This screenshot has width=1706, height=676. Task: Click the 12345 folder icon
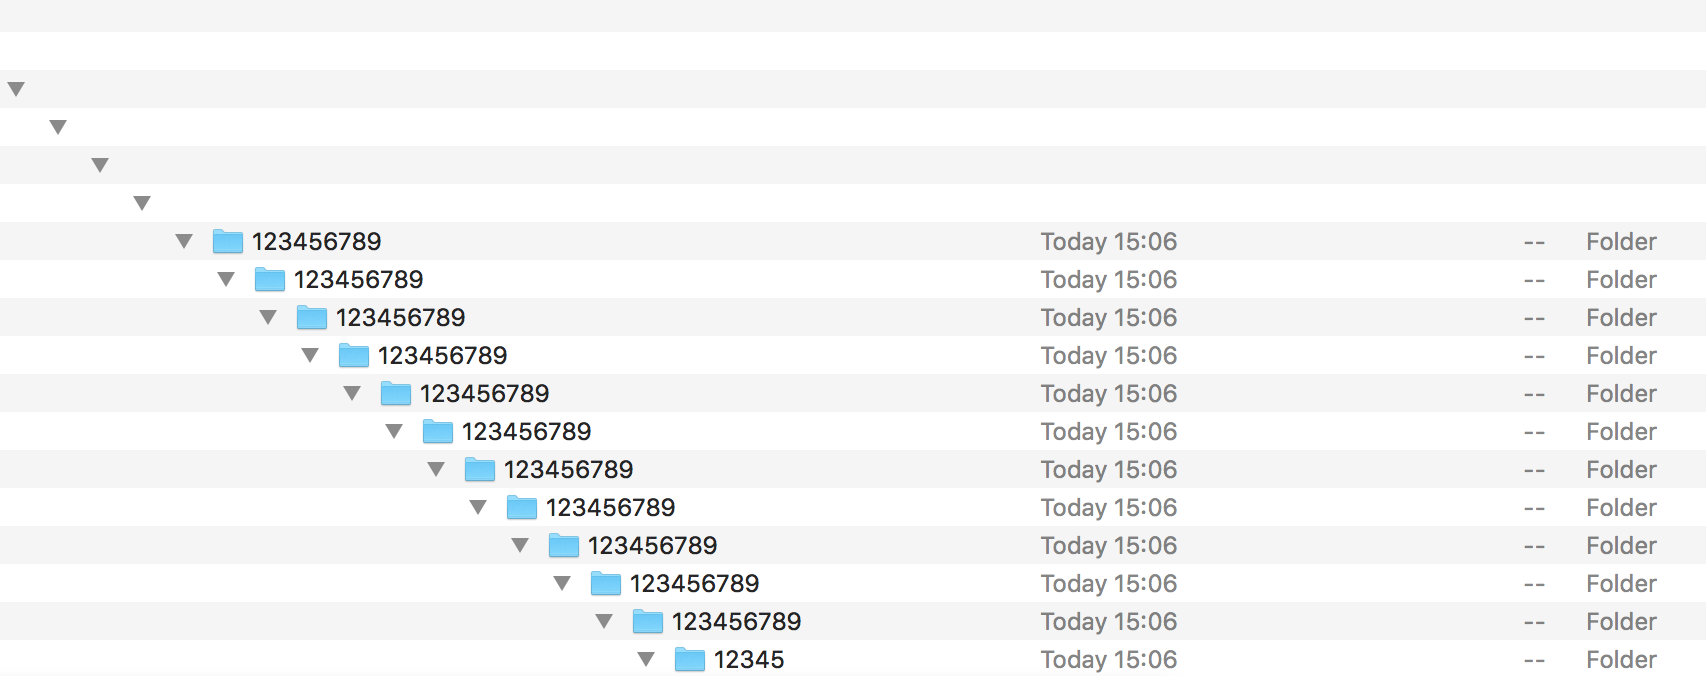690,660
